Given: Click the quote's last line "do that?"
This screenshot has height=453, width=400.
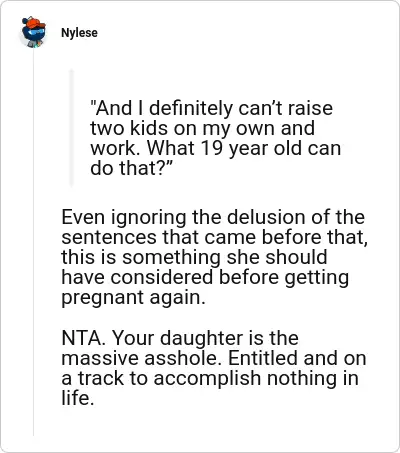Looking at the screenshot, I should tap(131, 168).
